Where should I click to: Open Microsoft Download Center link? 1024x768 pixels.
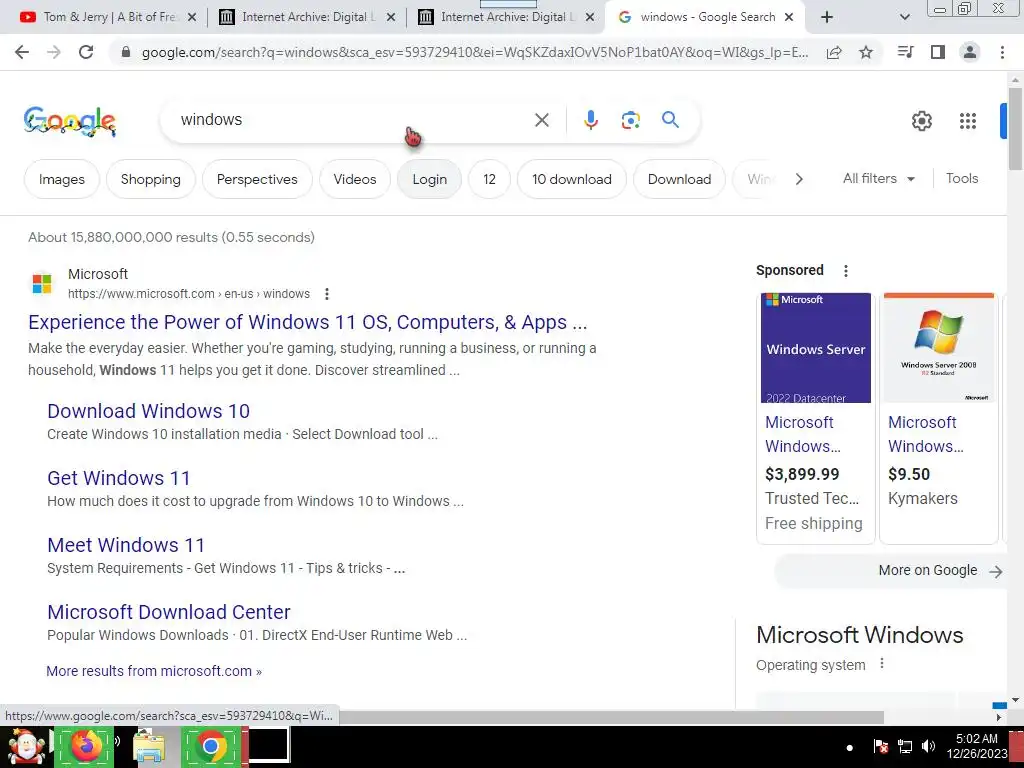click(168, 612)
